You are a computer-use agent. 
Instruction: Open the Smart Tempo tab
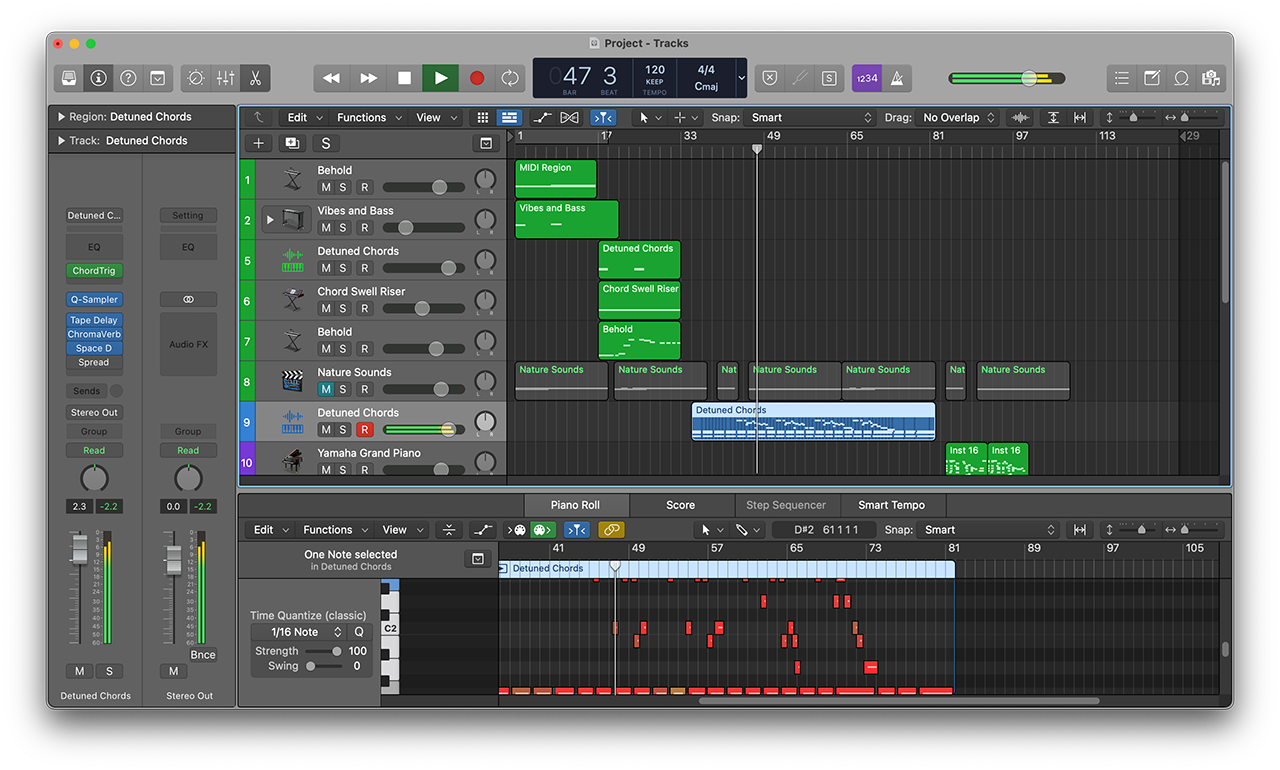[891, 505]
